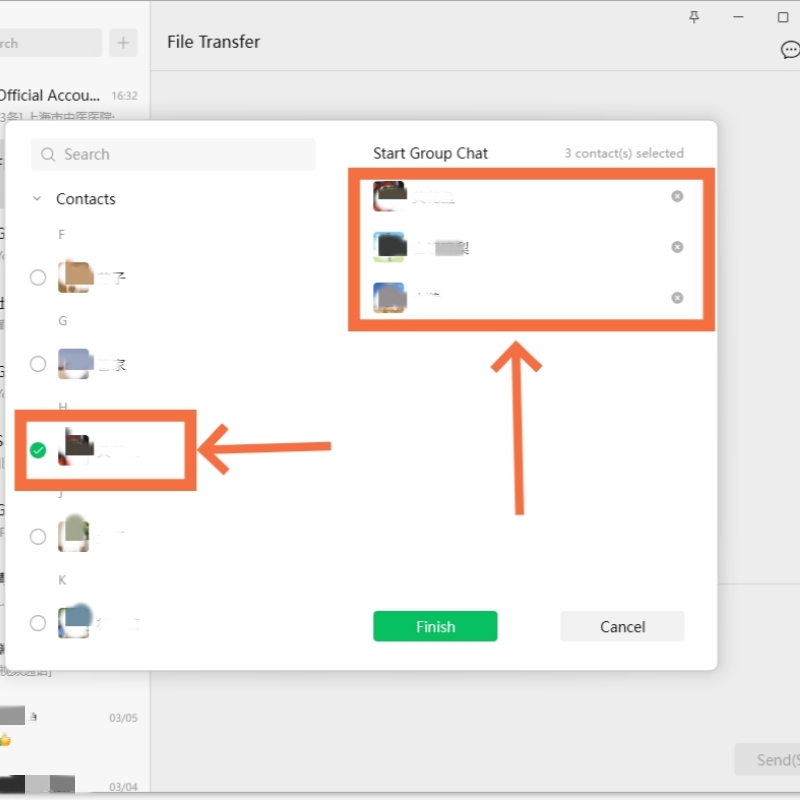
Task: Select the contact under letter J
Action: pyautogui.click(x=38, y=537)
